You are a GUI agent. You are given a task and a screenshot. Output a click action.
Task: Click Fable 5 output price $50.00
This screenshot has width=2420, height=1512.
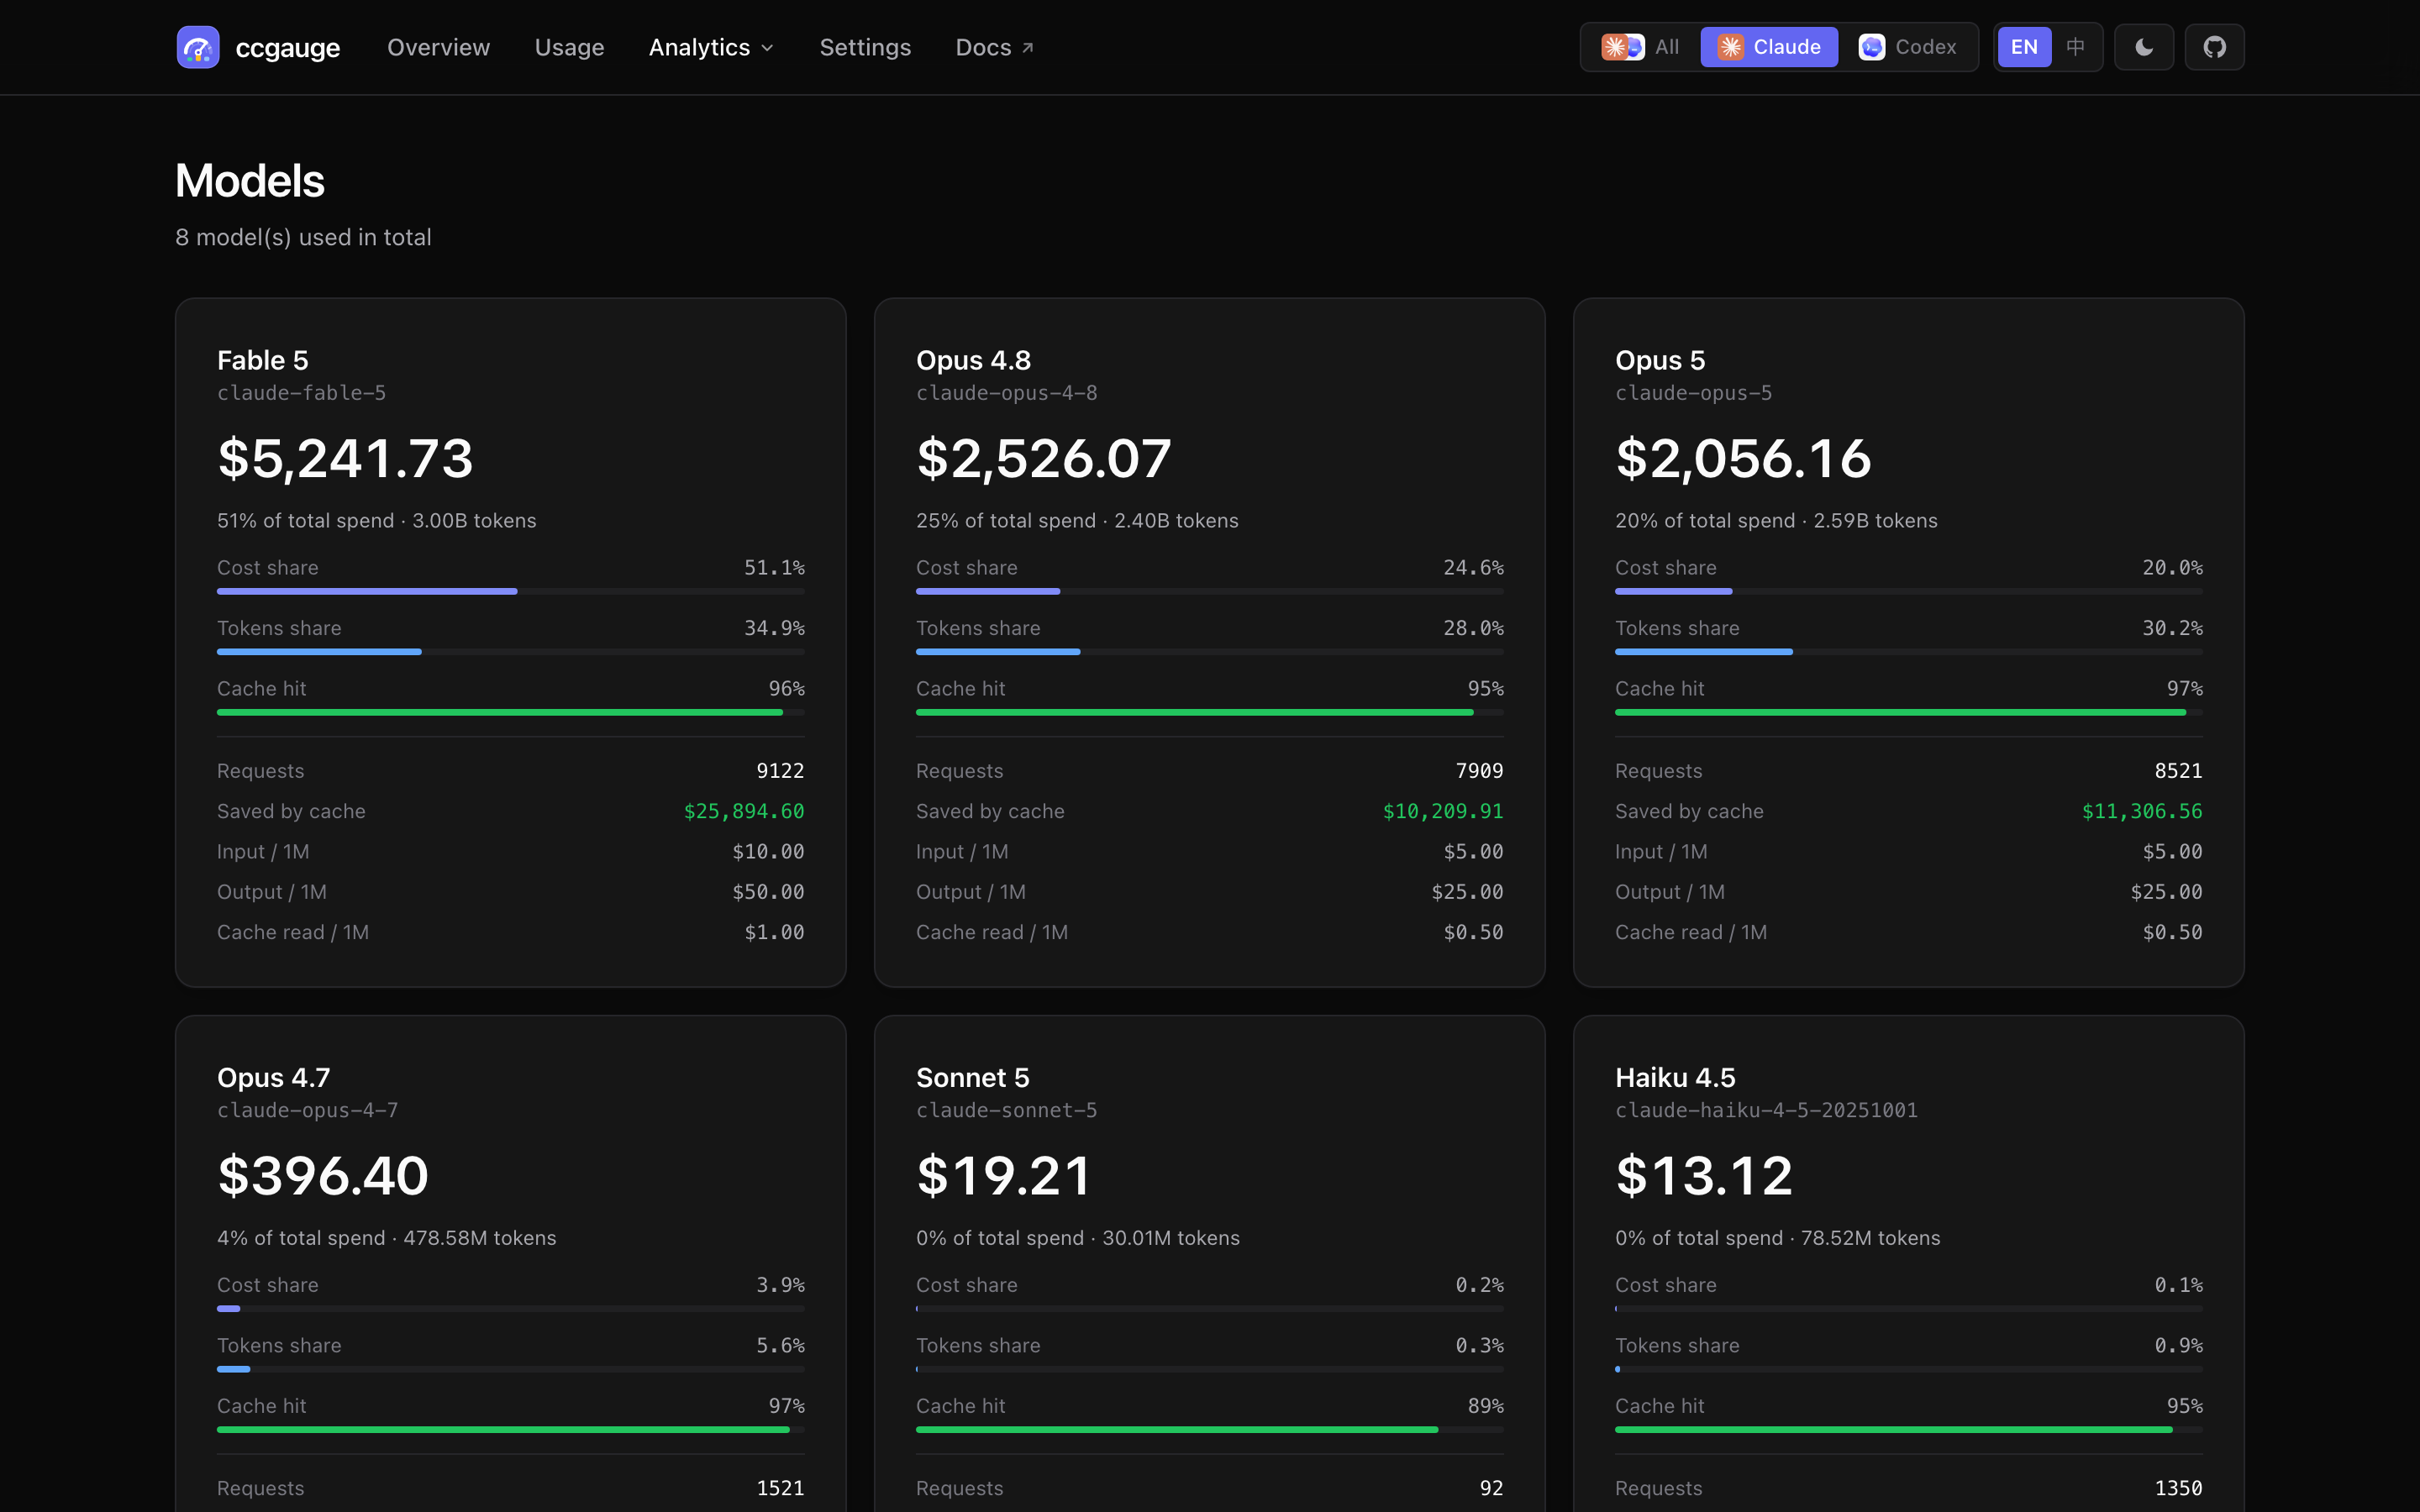(768, 892)
